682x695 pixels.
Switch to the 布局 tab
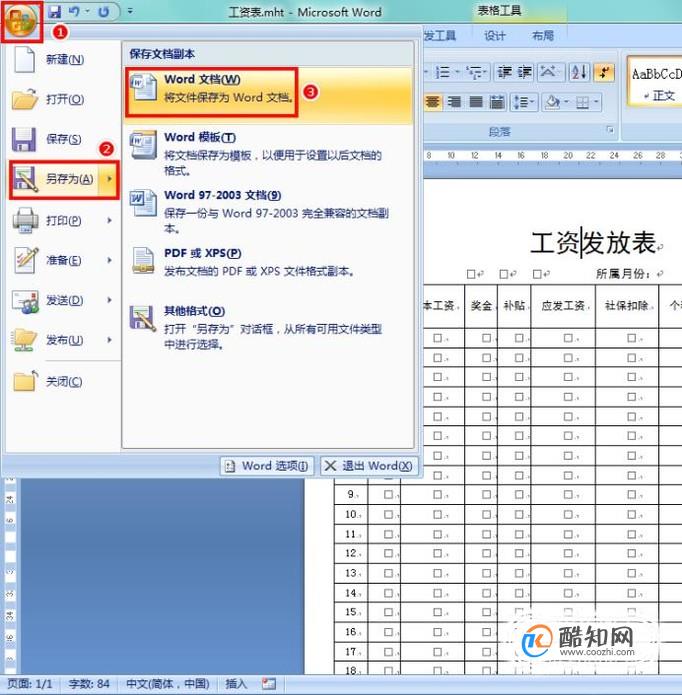pyautogui.click(x=543, y=35)
